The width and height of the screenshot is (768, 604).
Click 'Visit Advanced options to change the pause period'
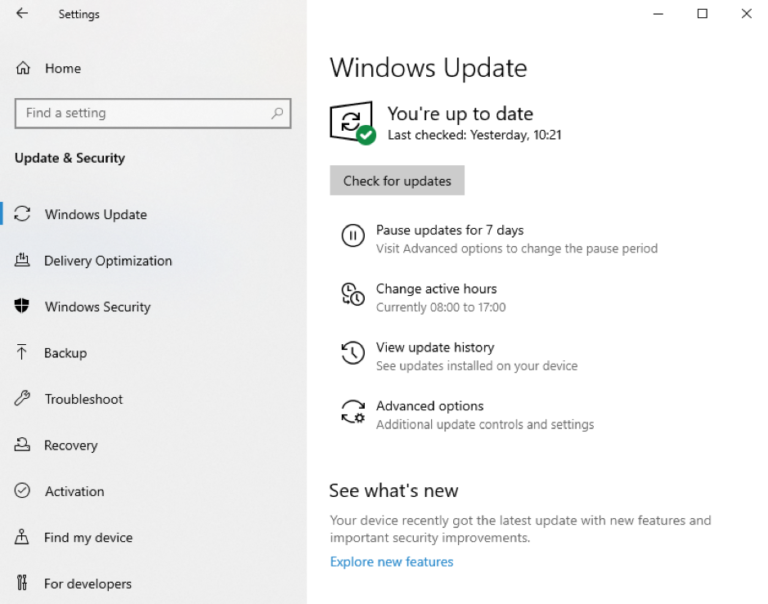point(517,248)
